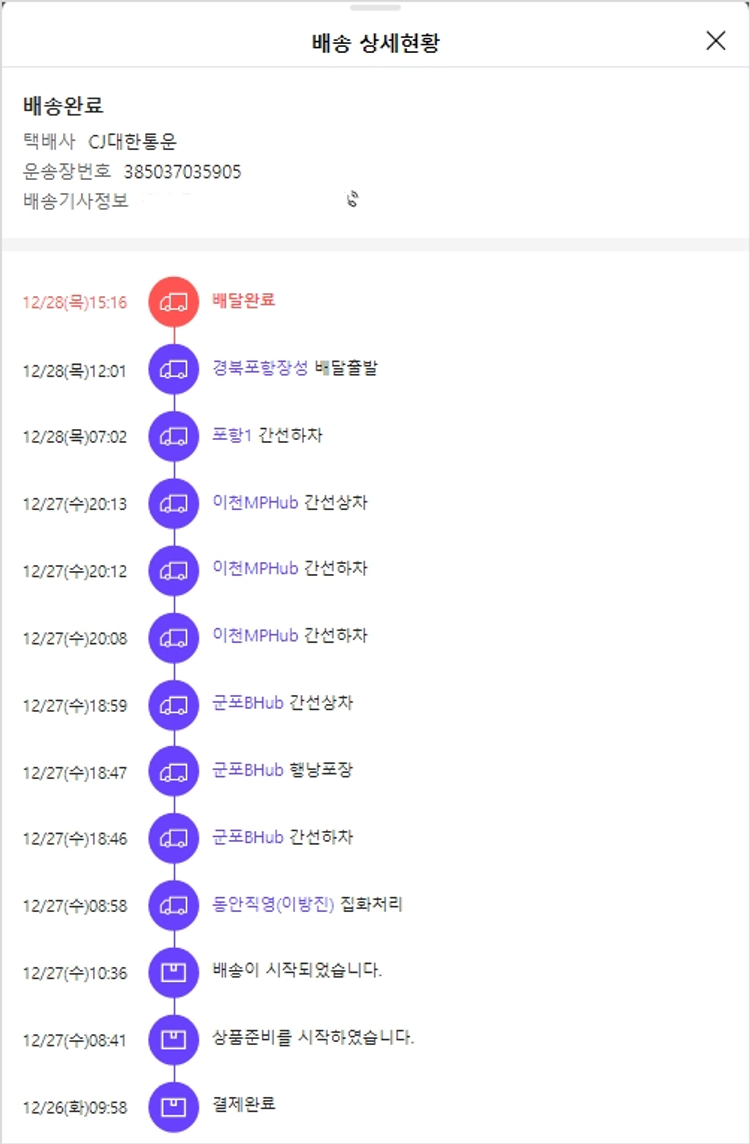Open the 동안직영(이방진) link

click(273, 904)
